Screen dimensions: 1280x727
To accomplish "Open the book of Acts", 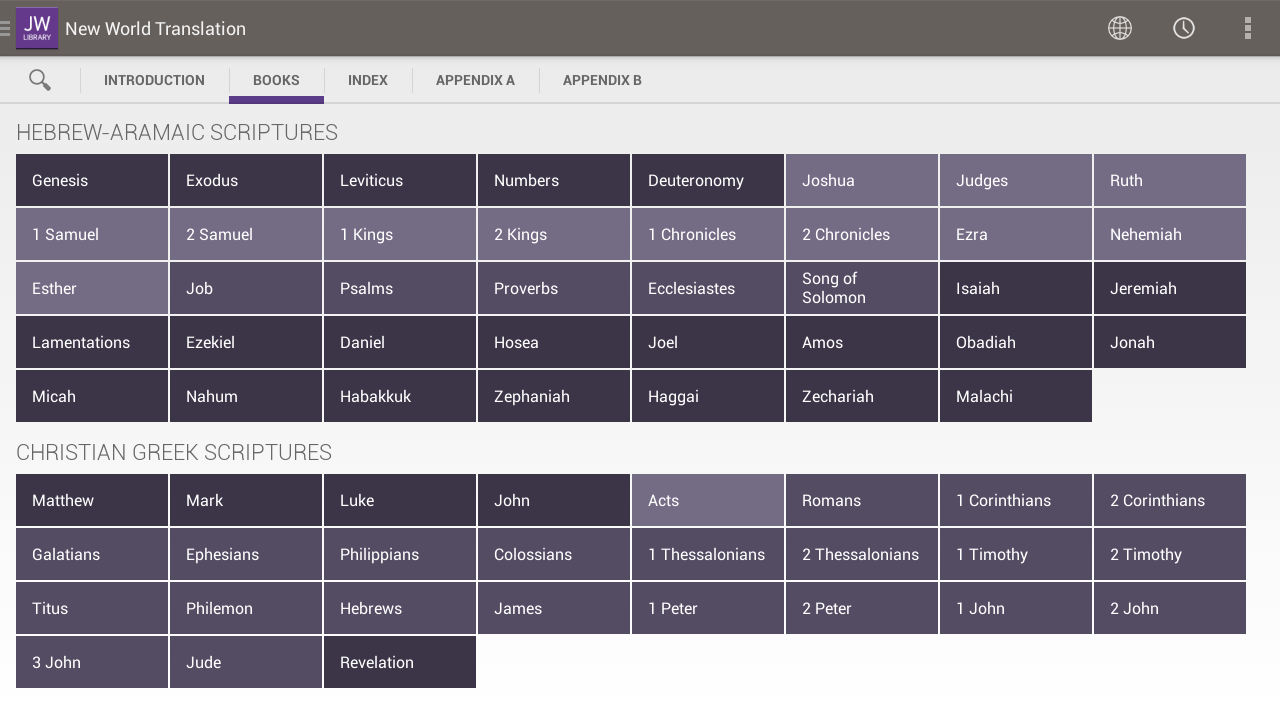I will 708,500.
